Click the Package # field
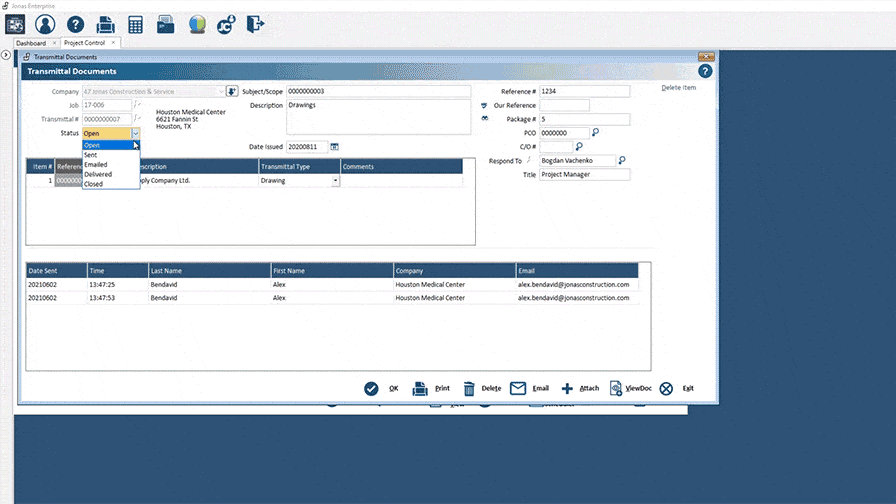The height and width of the screenshot is (504, 896). 585,119
